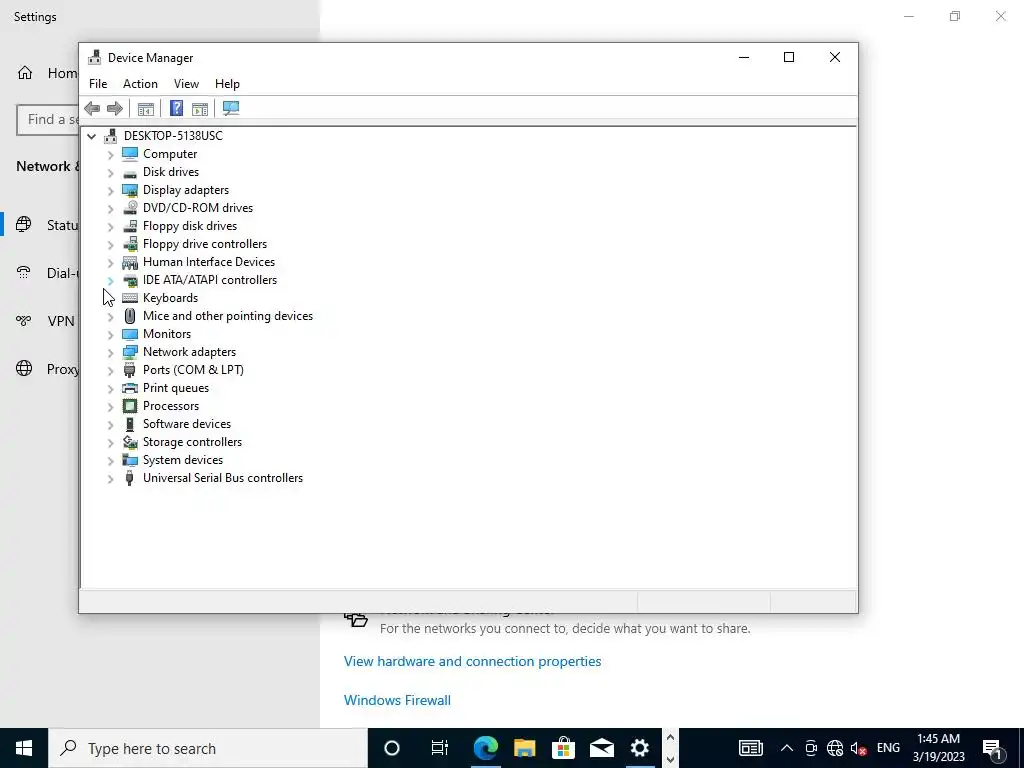The width and height of the screenshot is (1024, 768).
Task: Select the DVD/CD-ROM drives icon
Action: [x=130, y=208]
